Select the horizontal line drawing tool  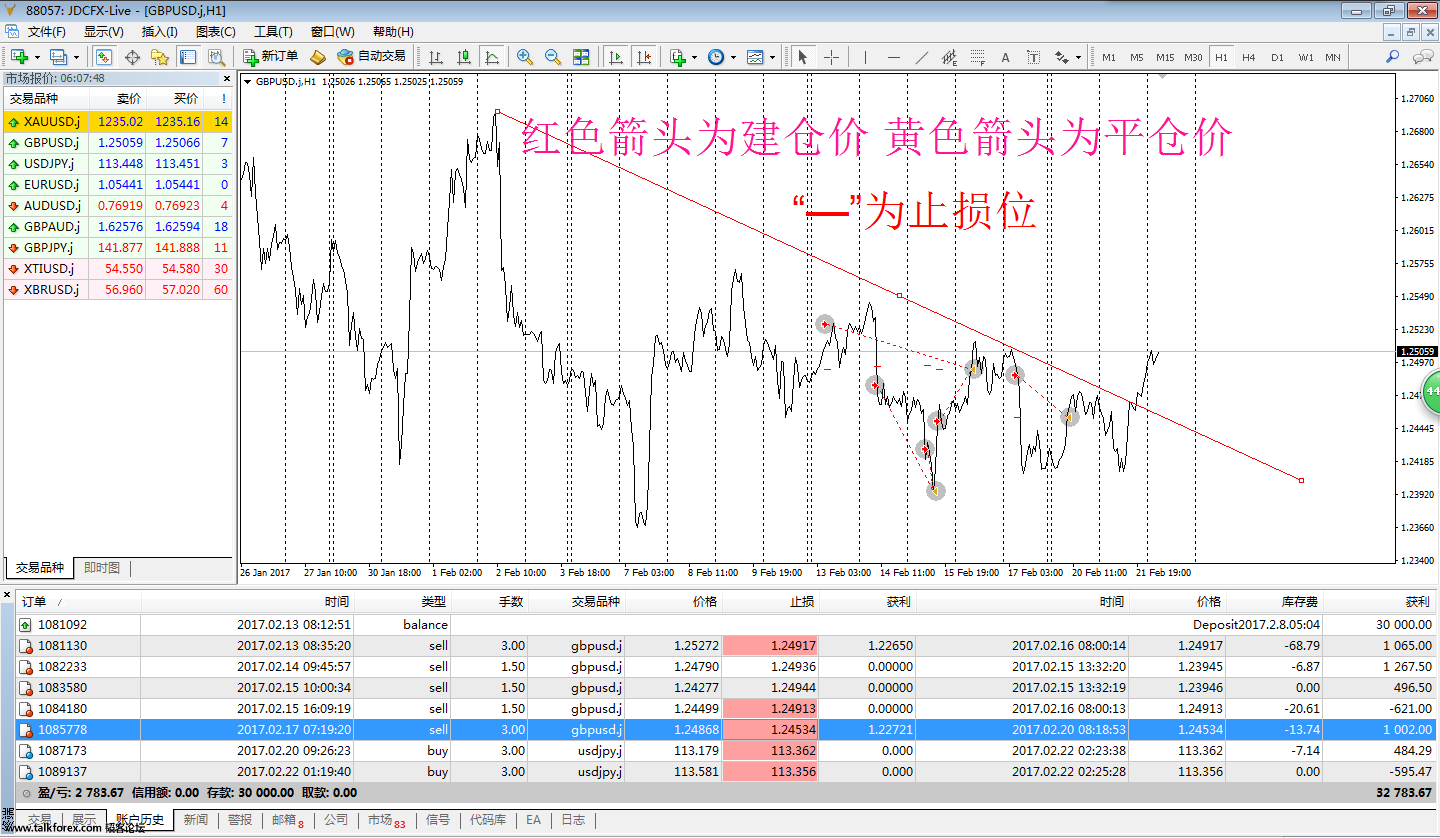tap(894, 57)
